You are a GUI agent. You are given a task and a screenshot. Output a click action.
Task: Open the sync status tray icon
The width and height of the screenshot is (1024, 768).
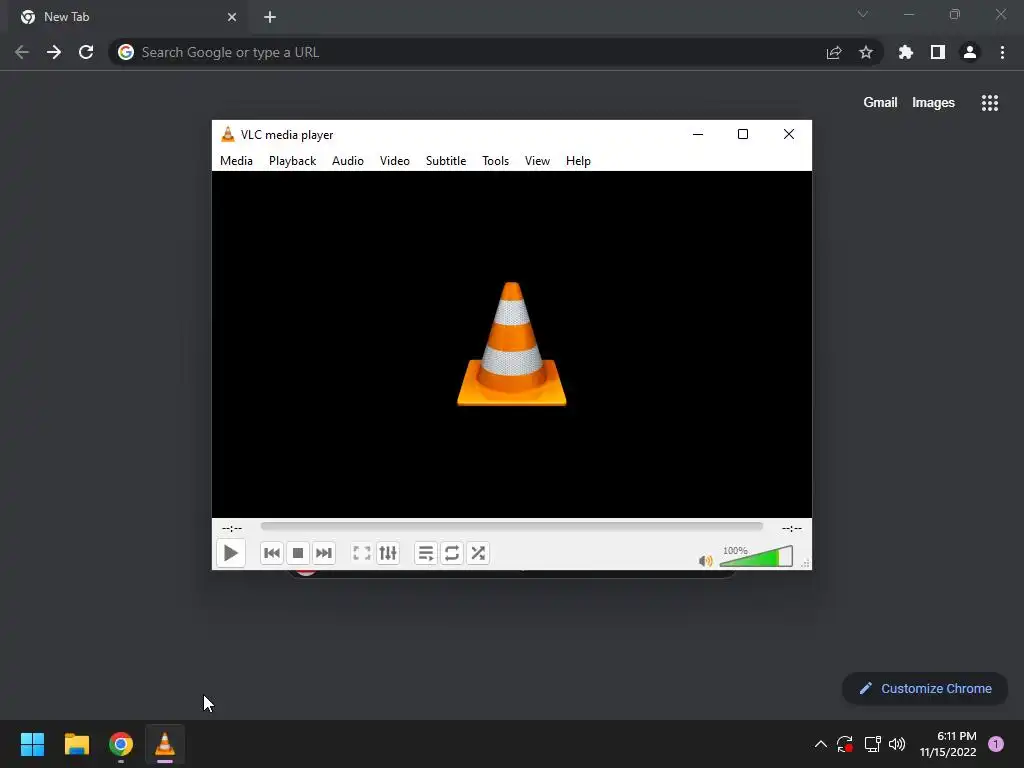tap(845, 744)
